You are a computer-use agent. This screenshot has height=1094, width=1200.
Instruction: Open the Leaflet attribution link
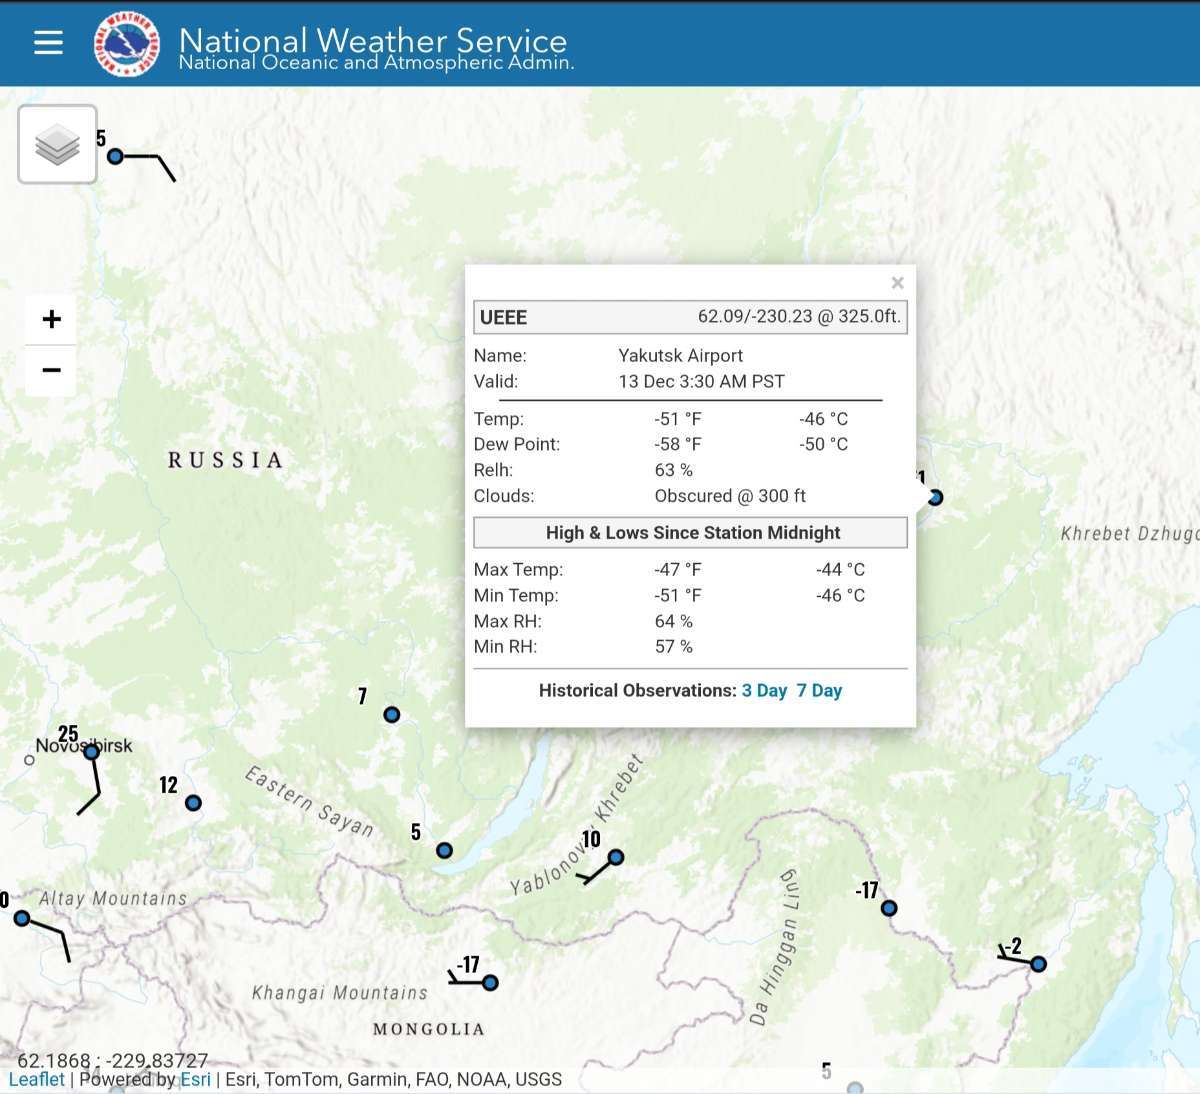(x=36, y=1080)
